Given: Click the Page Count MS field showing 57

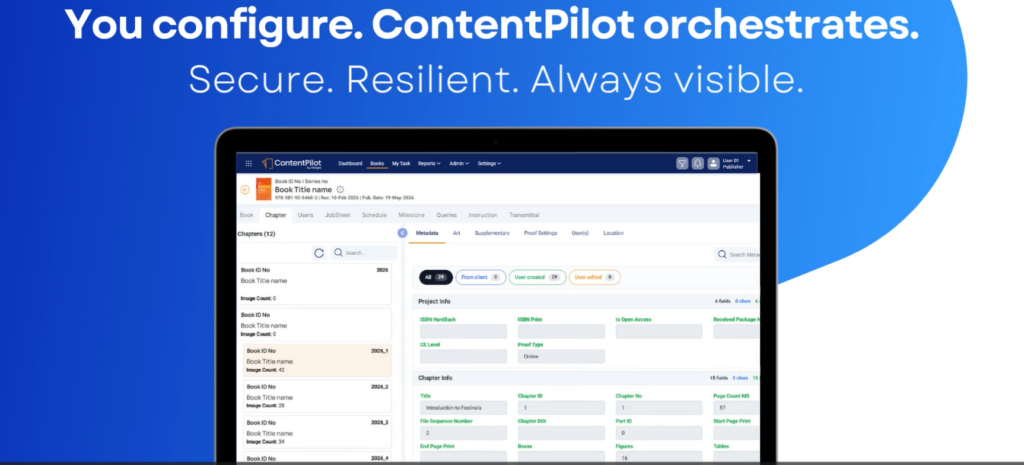Looking at the screenshot, I should click(x=737, y=408).
